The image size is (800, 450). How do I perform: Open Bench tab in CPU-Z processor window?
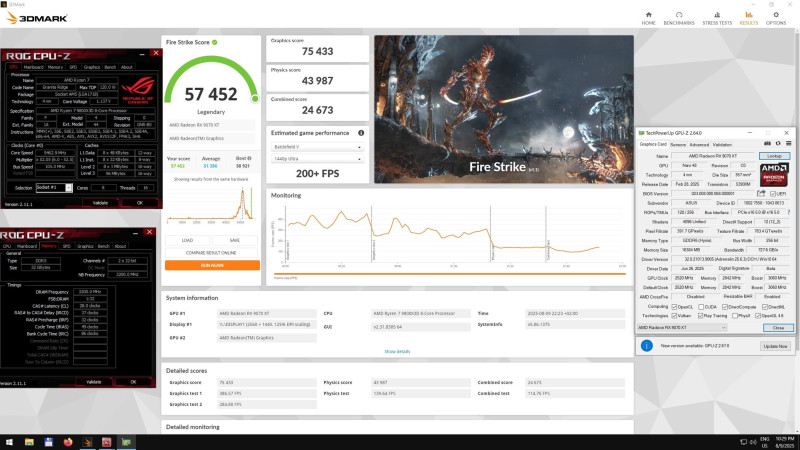tap(110, 67)
